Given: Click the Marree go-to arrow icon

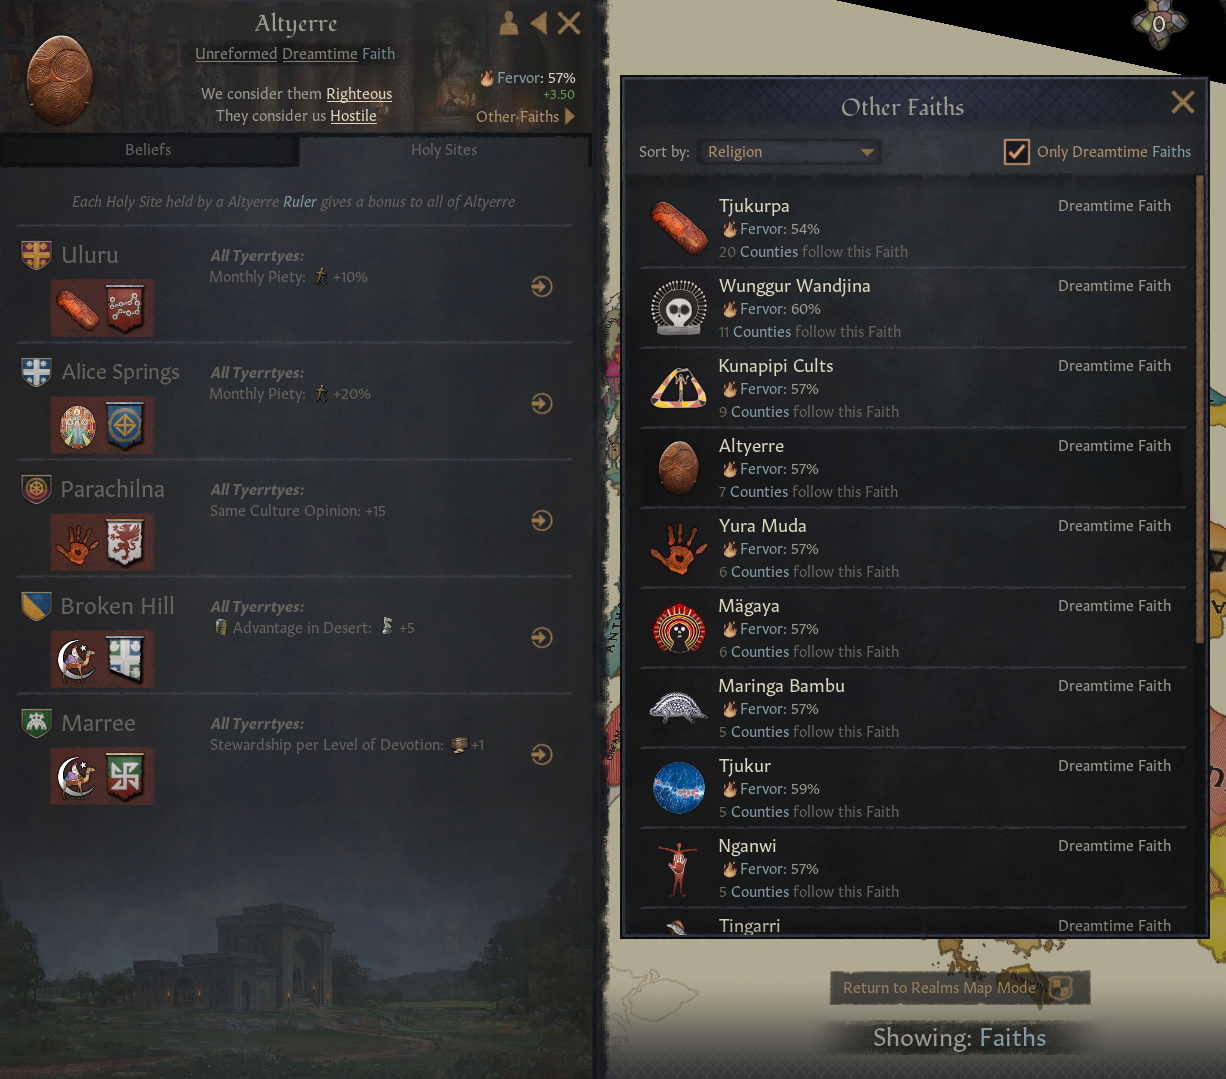Looking at the screenshot, I should [x=542, y=755].
